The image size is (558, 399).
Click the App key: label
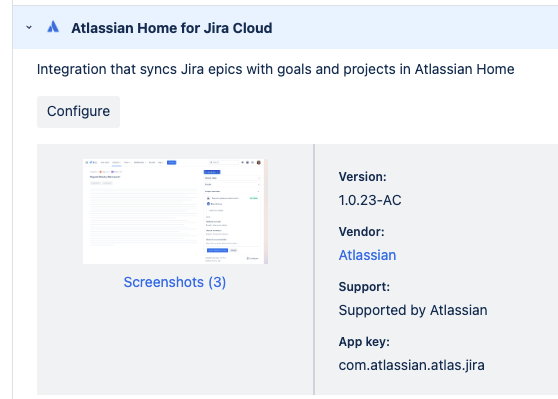(364, 342)
